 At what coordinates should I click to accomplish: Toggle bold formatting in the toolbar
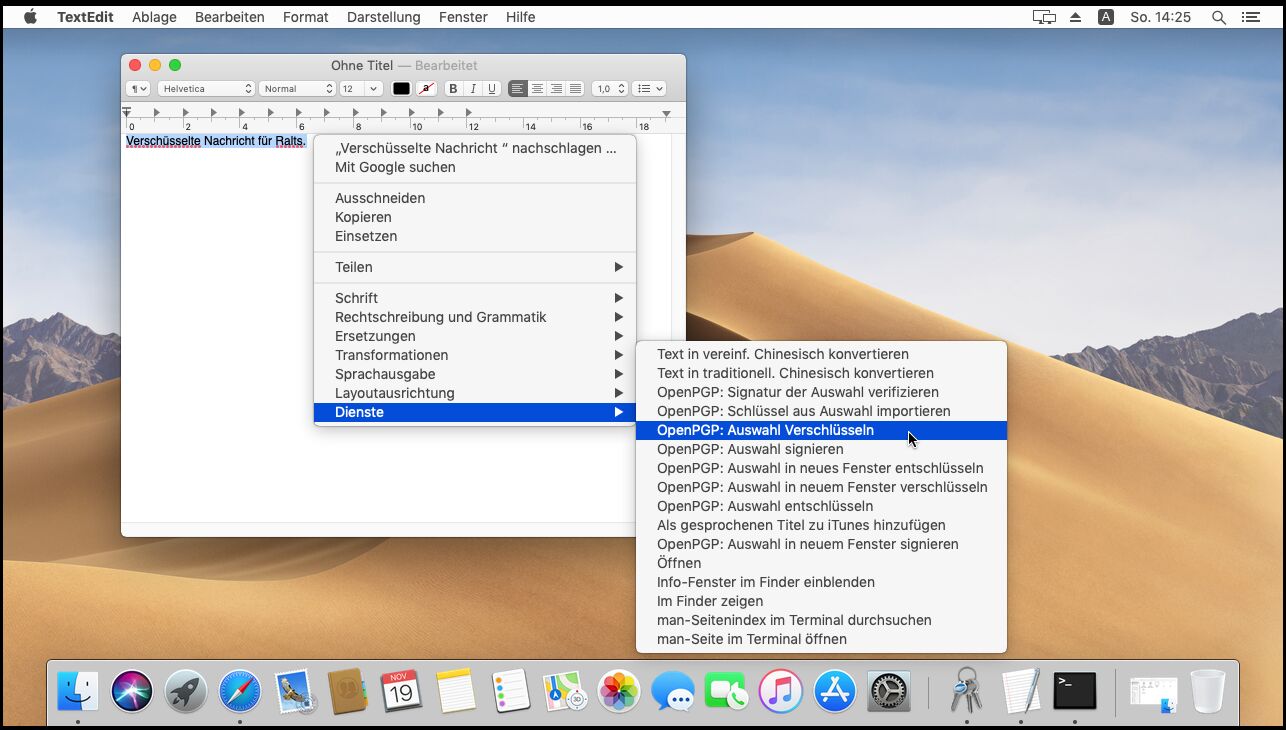tap(453, 89)
